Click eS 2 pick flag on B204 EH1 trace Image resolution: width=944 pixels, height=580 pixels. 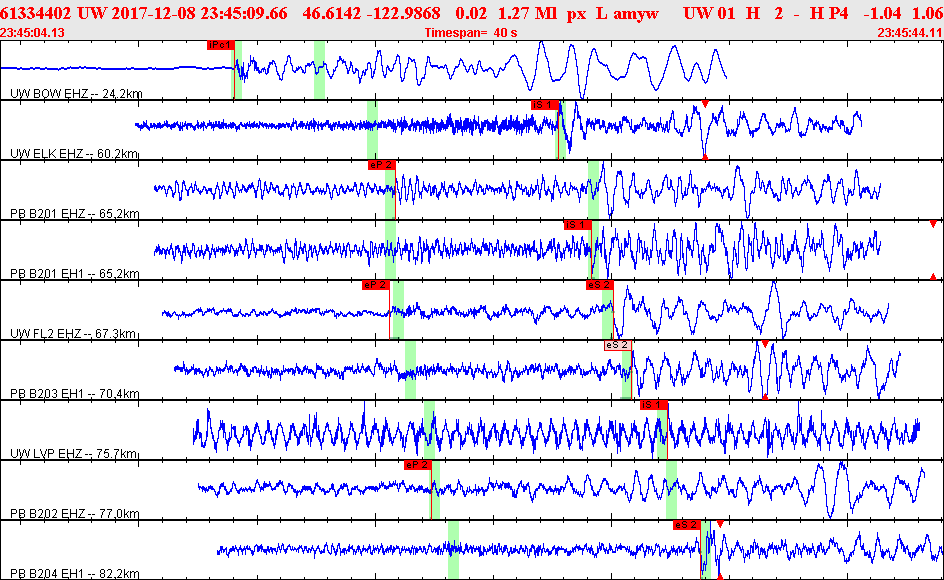(687, 525)
